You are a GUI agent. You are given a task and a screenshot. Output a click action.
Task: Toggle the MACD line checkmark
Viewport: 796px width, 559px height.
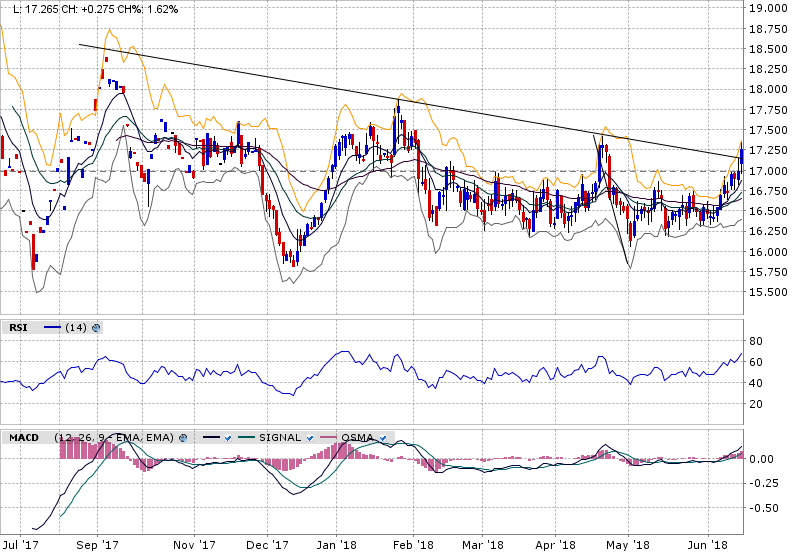[x=229, y=438]
